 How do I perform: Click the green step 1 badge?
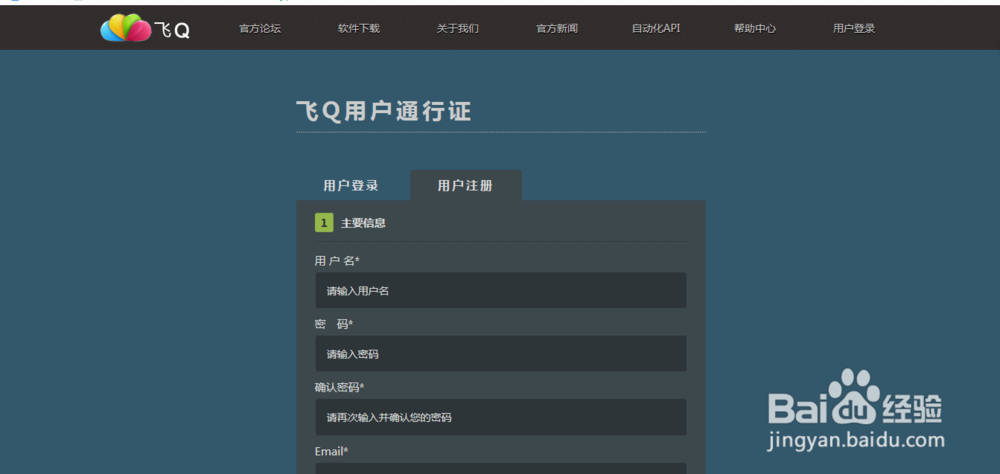(x=324, y=223)
